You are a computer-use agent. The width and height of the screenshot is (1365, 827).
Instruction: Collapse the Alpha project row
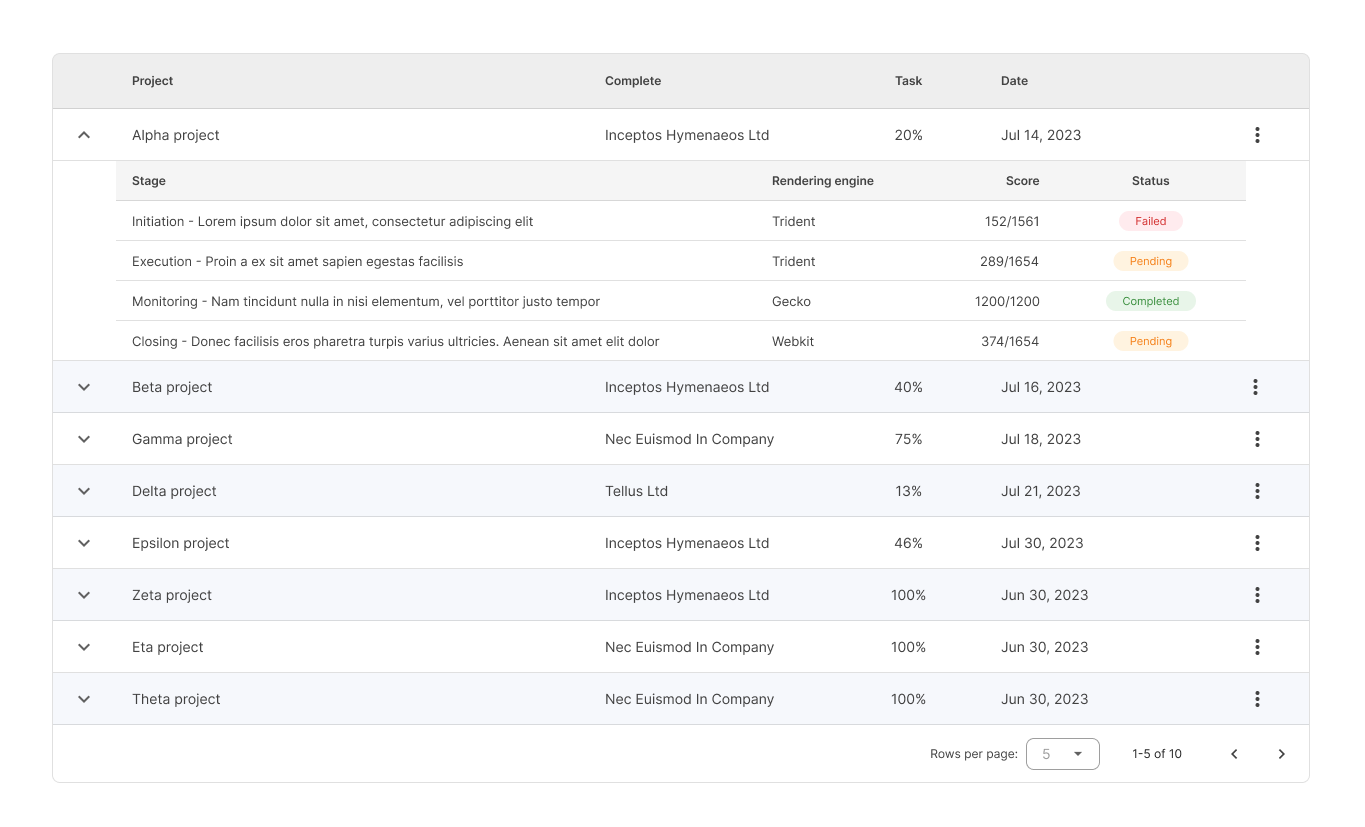[84, 135]
